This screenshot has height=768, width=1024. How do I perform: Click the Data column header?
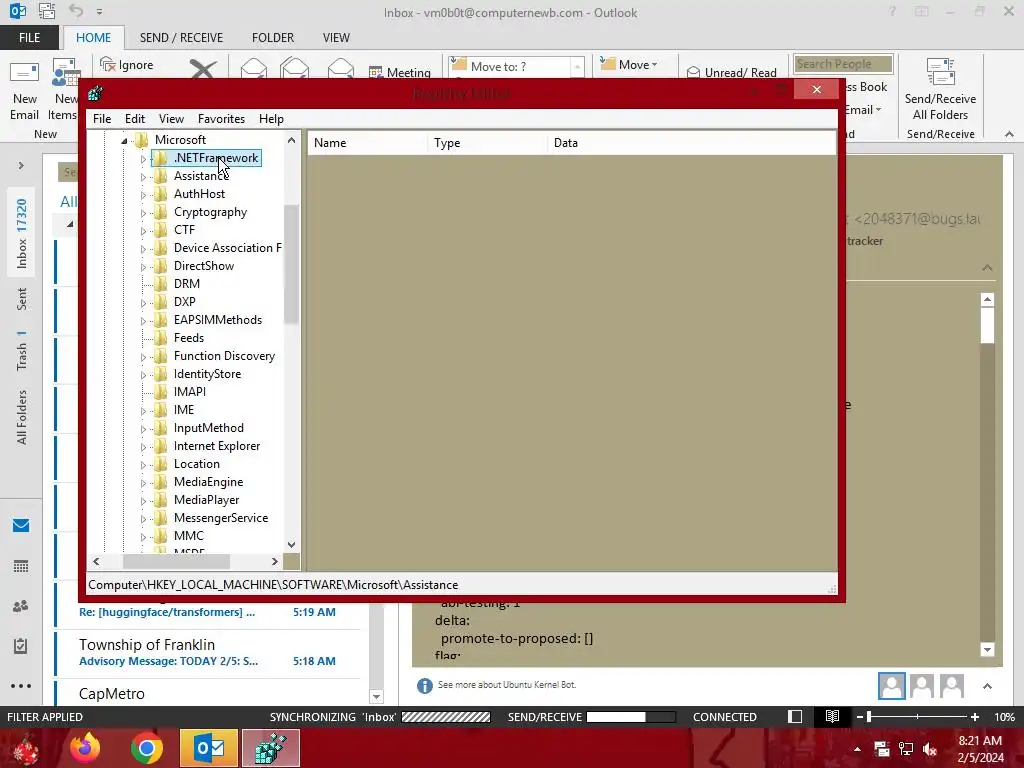(x=692, y=143)
